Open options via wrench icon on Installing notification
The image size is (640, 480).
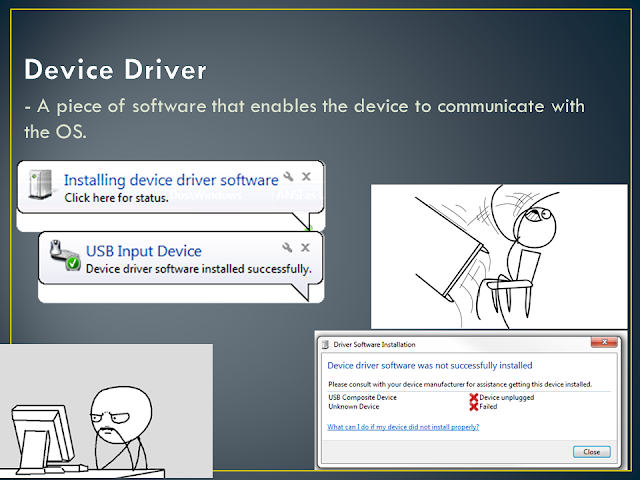pyautogui.click(x=288, y=177)
